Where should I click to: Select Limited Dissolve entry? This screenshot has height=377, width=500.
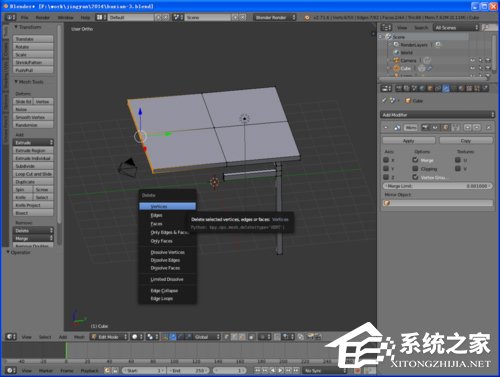coord(167,279)
